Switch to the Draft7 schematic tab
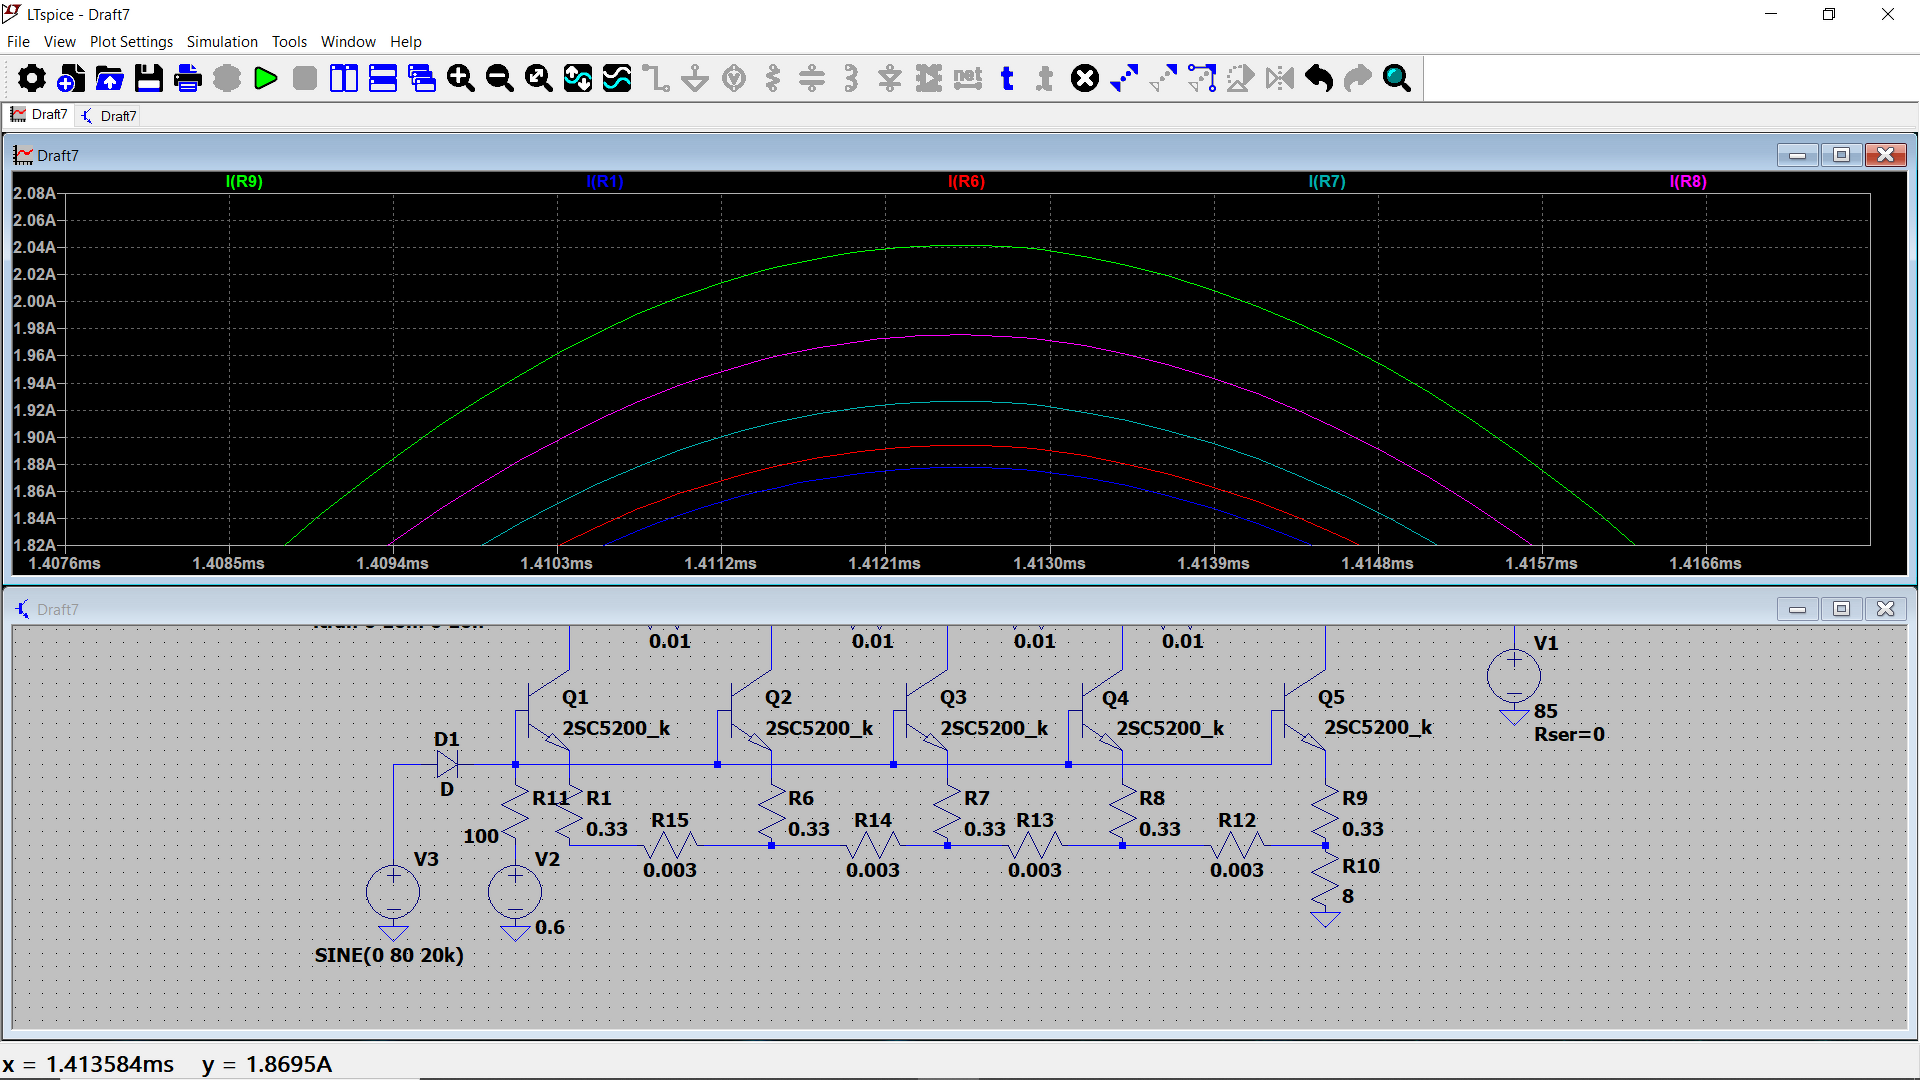The image size is (1920, 1080). click(x=110, y=116)
